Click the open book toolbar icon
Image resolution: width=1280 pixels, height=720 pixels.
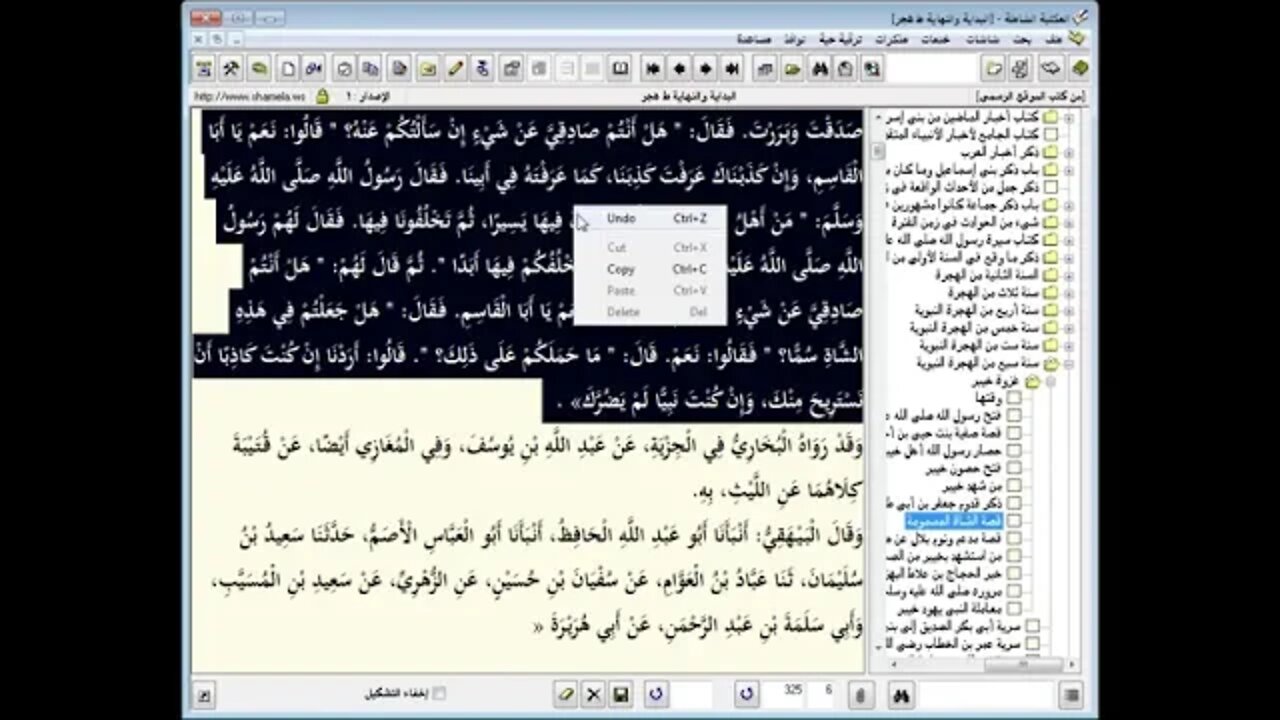point(620,69)
